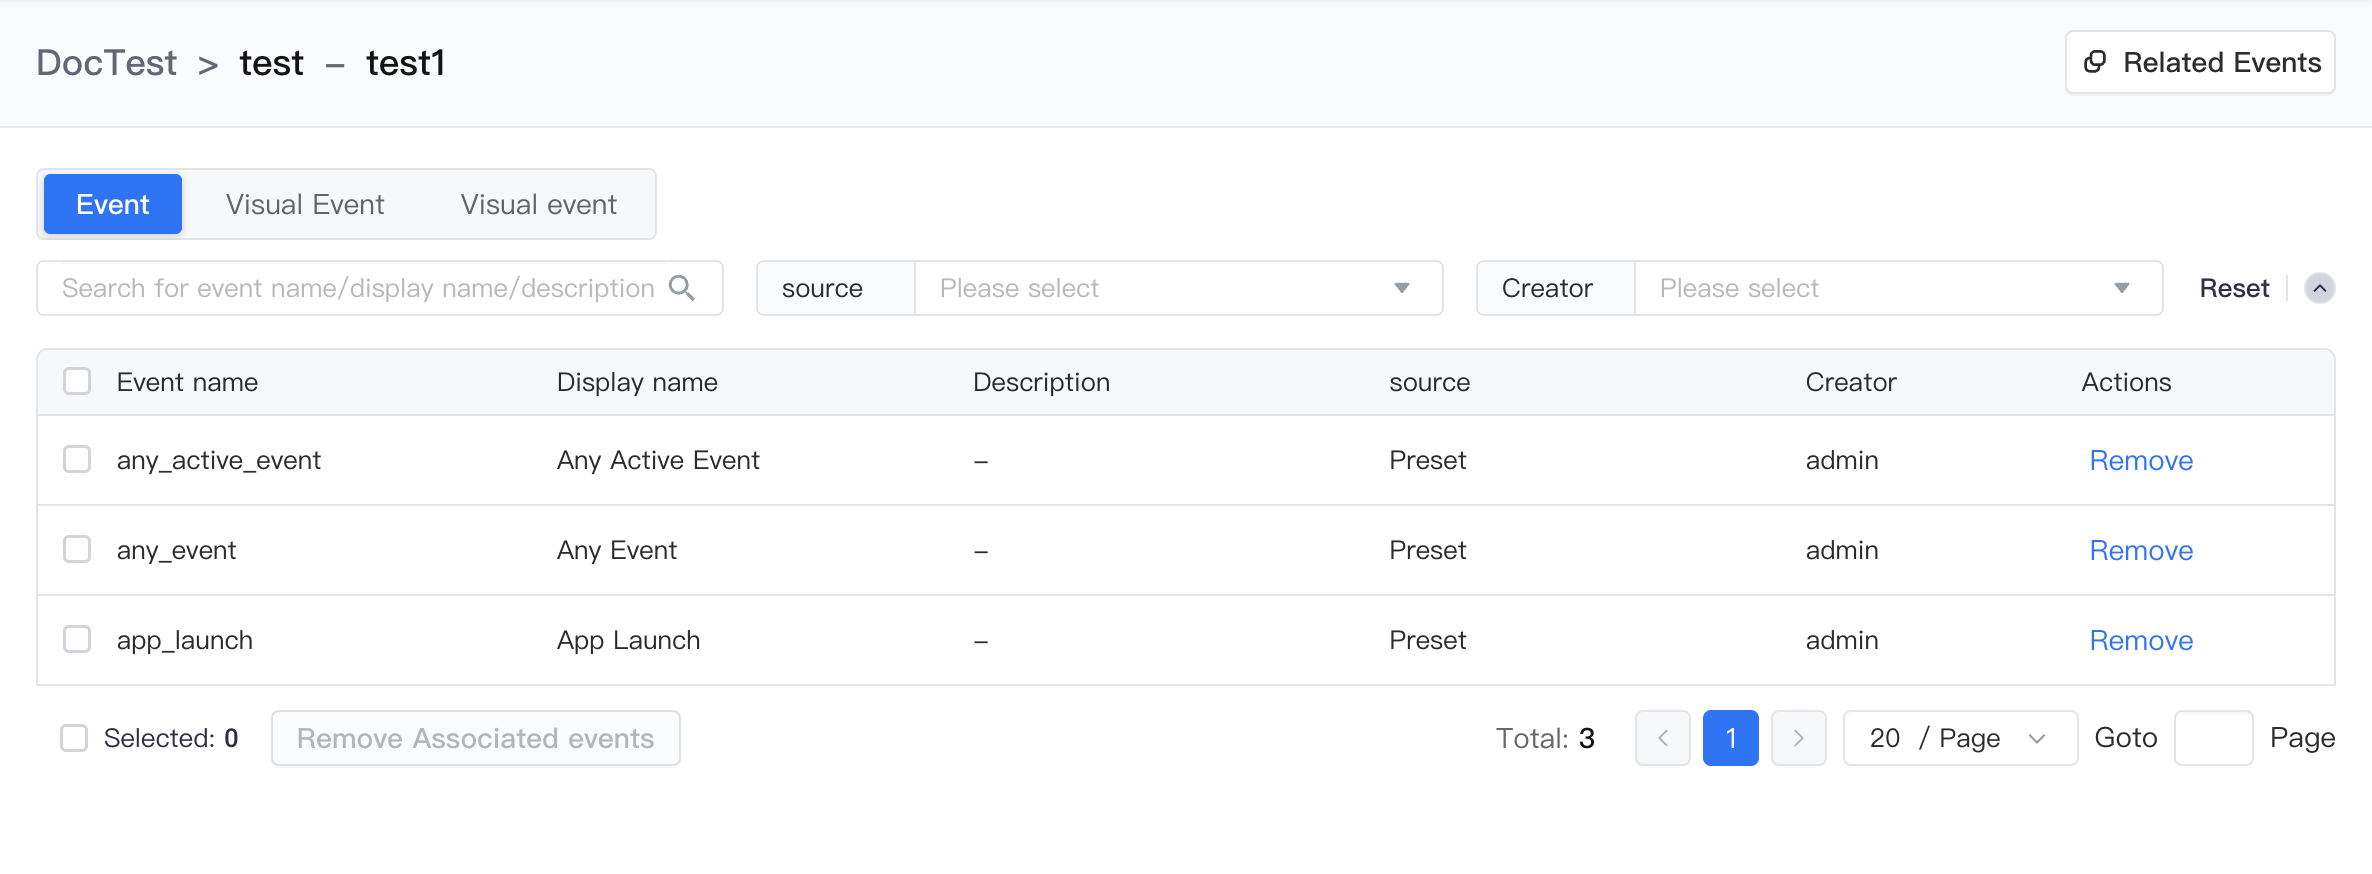This screenshot has height=874, width=2372.
Task: Check the app_launch row checkbox
Action: tap(77, 639)
